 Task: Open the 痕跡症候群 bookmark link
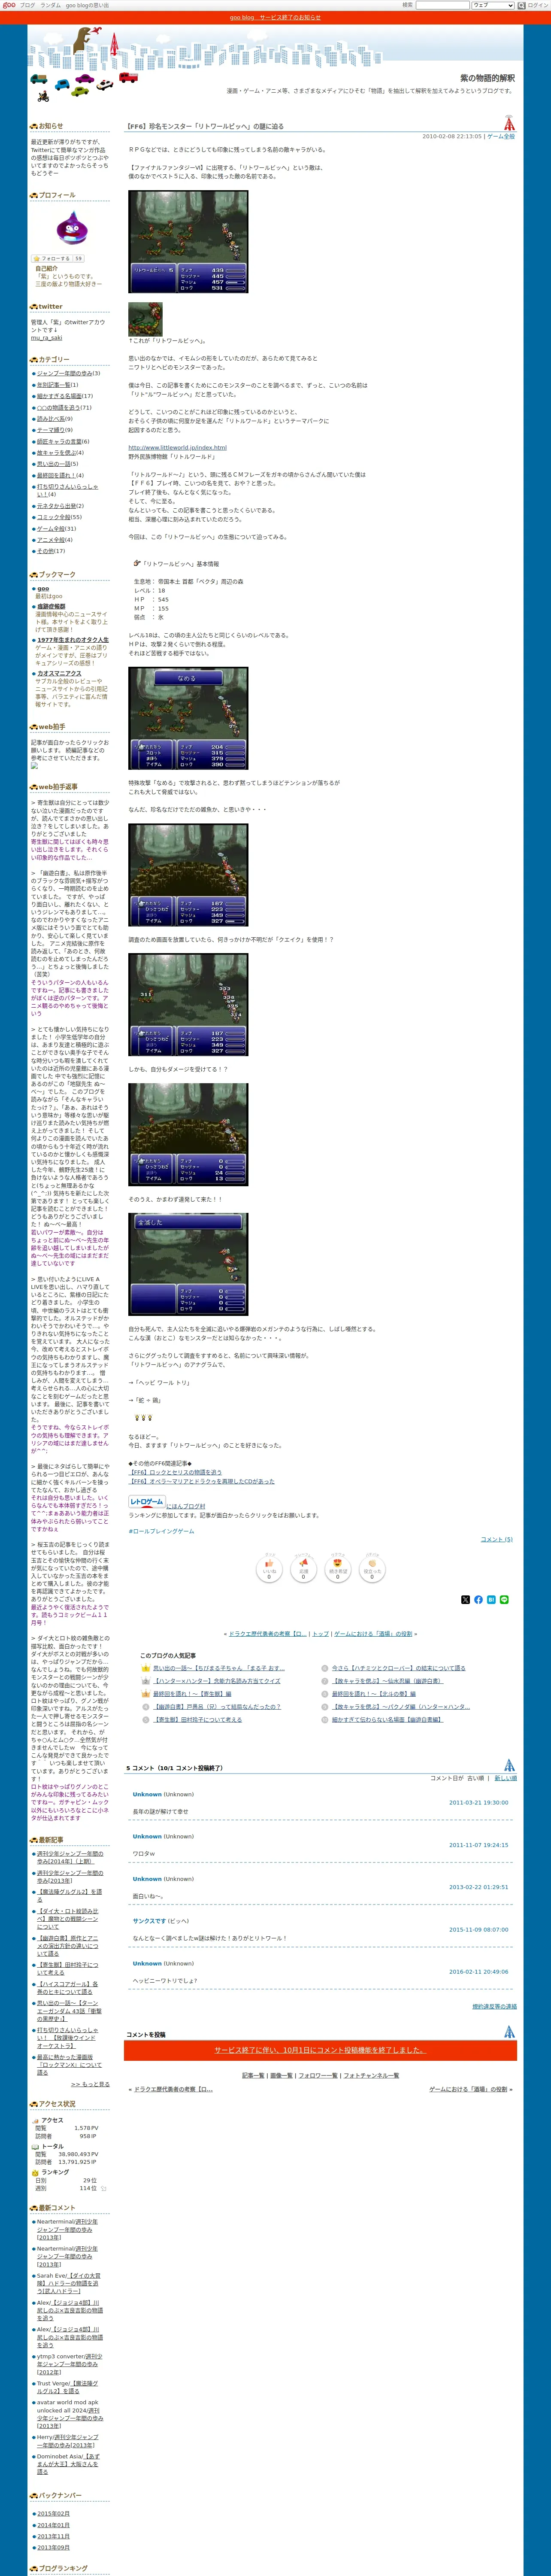point(51,606)
